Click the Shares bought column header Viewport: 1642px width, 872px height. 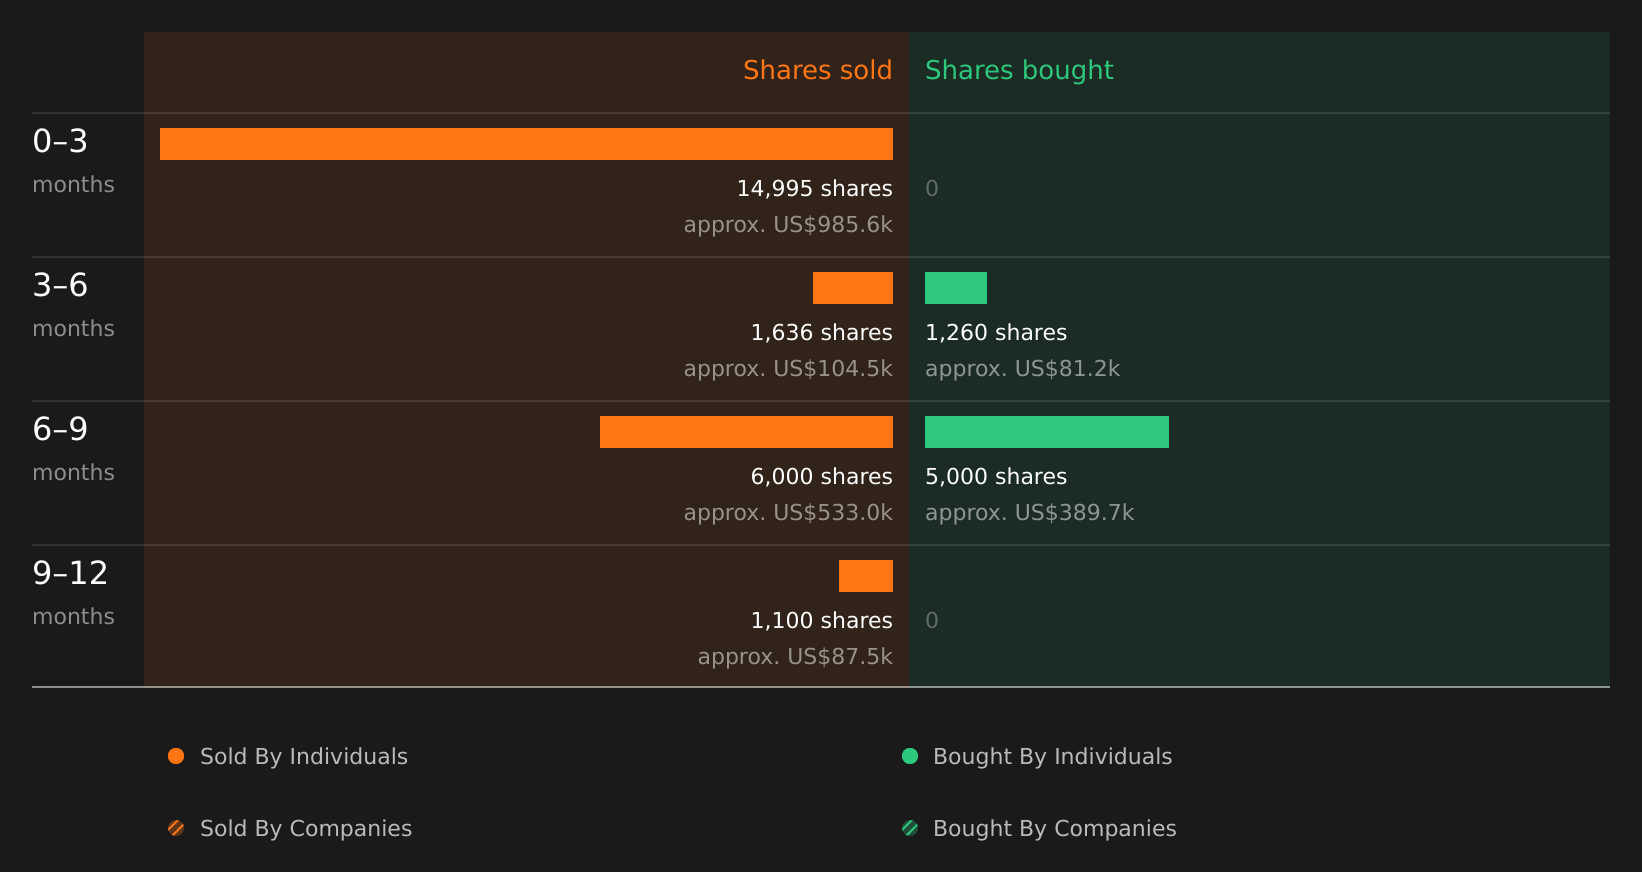pyautogui.click(x=1019, y=71)
